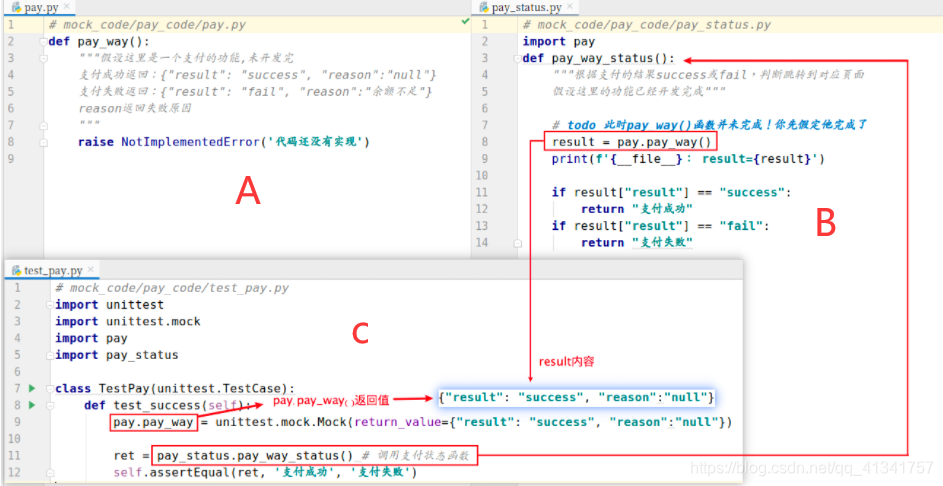Screen dimensions: 943x486
Task: Close the pay_status.py editor tab
Action: pos(571,7)
